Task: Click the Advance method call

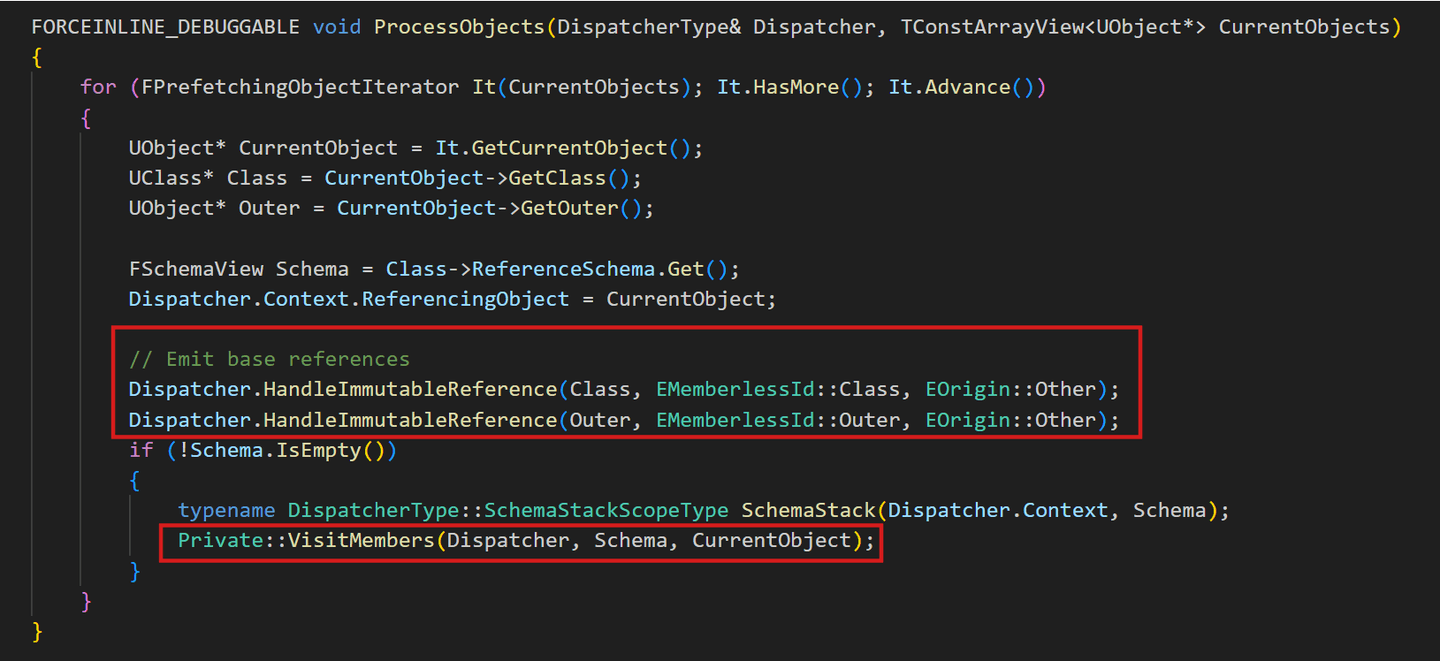Action: coord(967,87)
